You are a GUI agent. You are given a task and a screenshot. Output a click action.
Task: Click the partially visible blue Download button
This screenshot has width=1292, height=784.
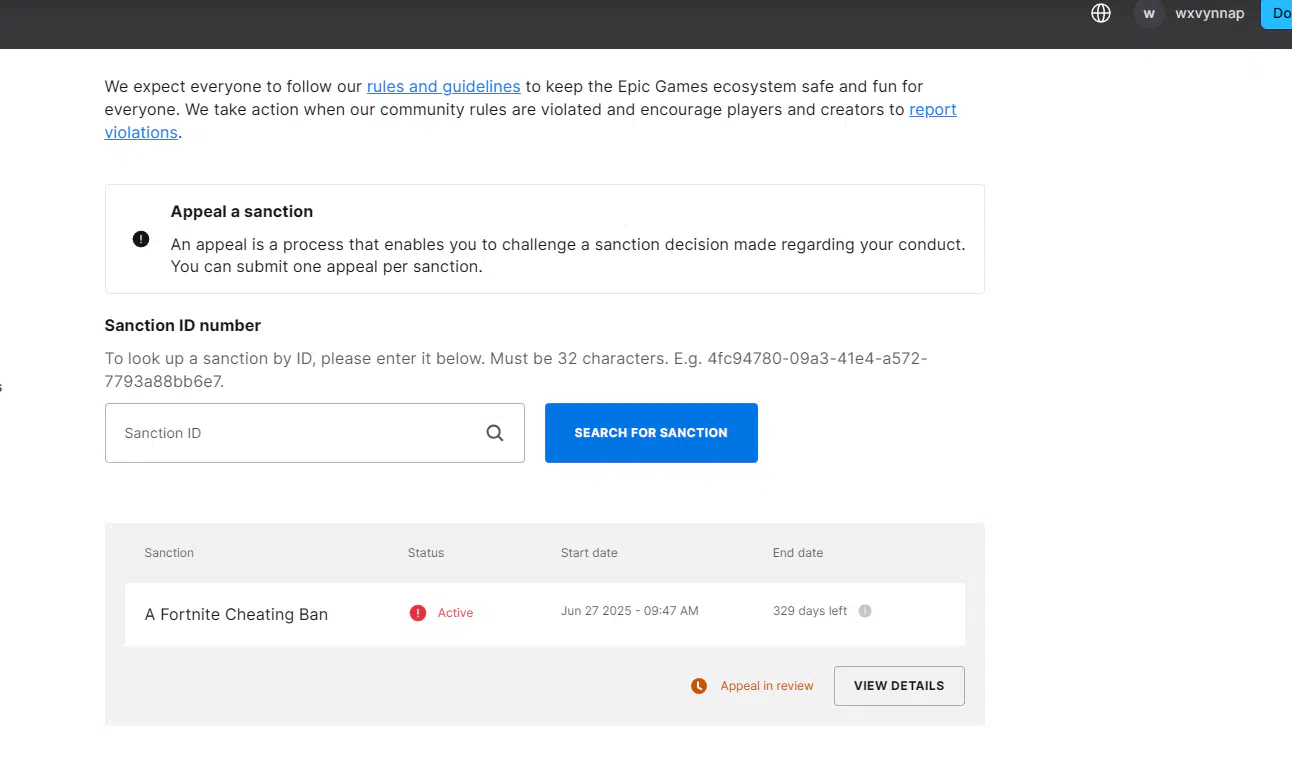click(x=1277, y=14)
